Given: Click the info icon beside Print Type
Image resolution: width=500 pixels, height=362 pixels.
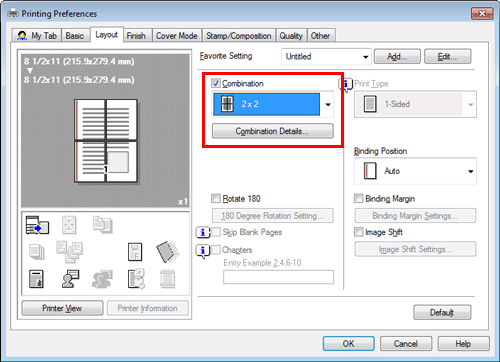Looking at the screenshot, I should point(346,84).
